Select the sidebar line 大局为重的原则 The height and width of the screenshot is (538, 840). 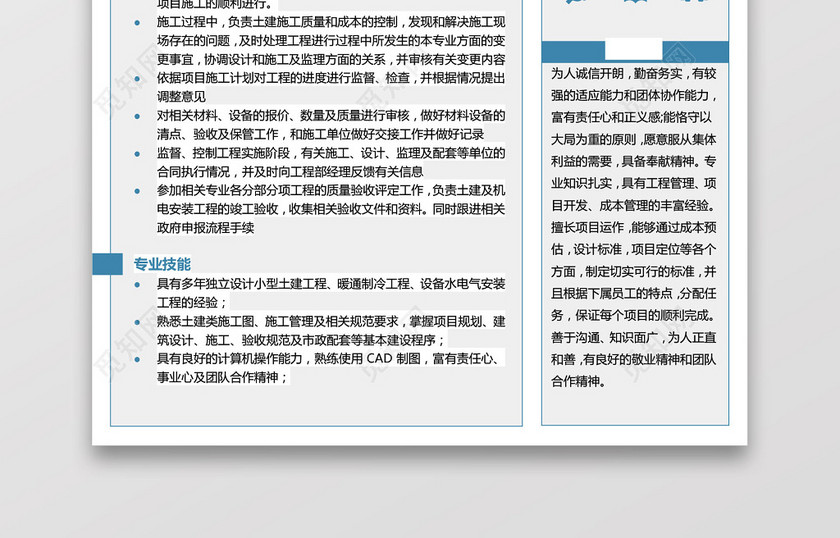click(634, 139)
